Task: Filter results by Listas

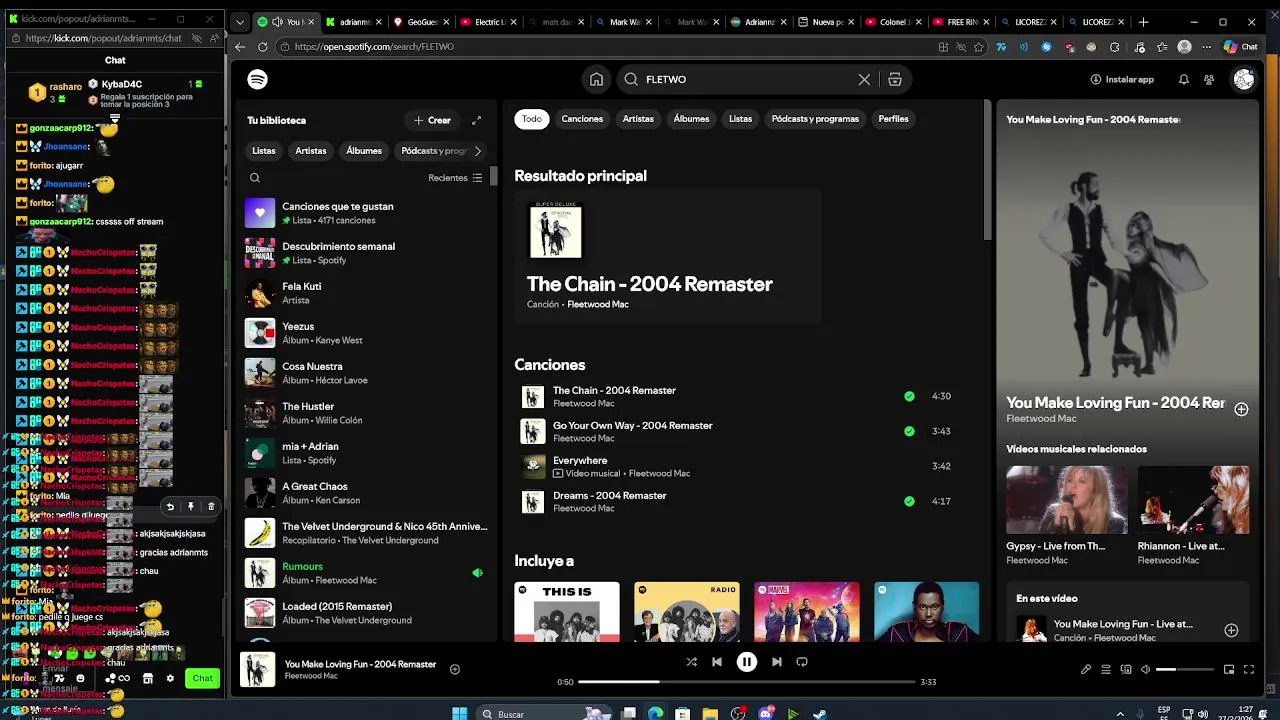Action: point(740,119)
